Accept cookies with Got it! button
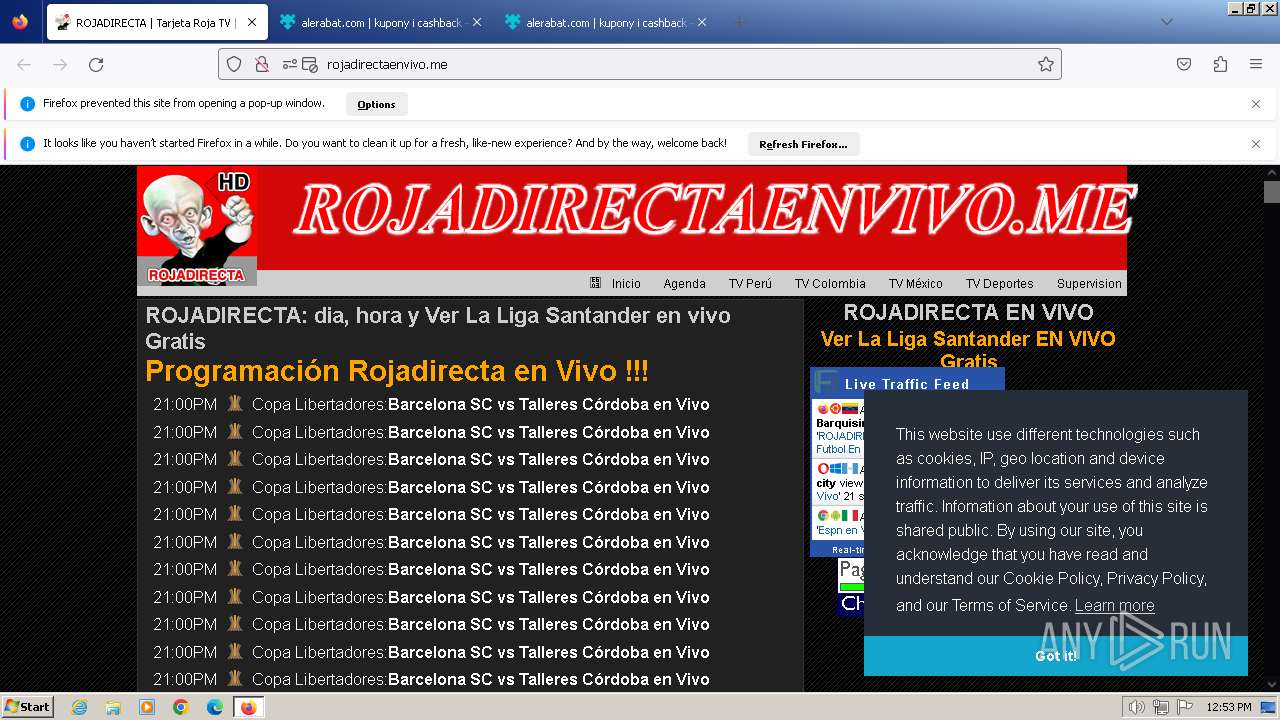Screen dimensions: 1280x720 (x=1056, y=656)
